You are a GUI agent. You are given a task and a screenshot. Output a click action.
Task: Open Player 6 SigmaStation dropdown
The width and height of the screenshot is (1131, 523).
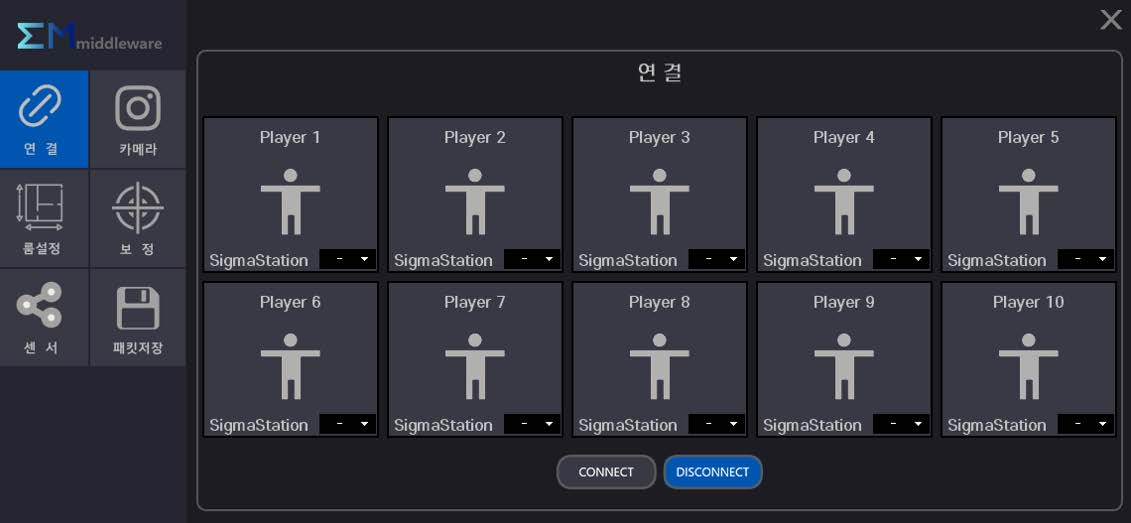pyautogui.click(x=348, y=423)
